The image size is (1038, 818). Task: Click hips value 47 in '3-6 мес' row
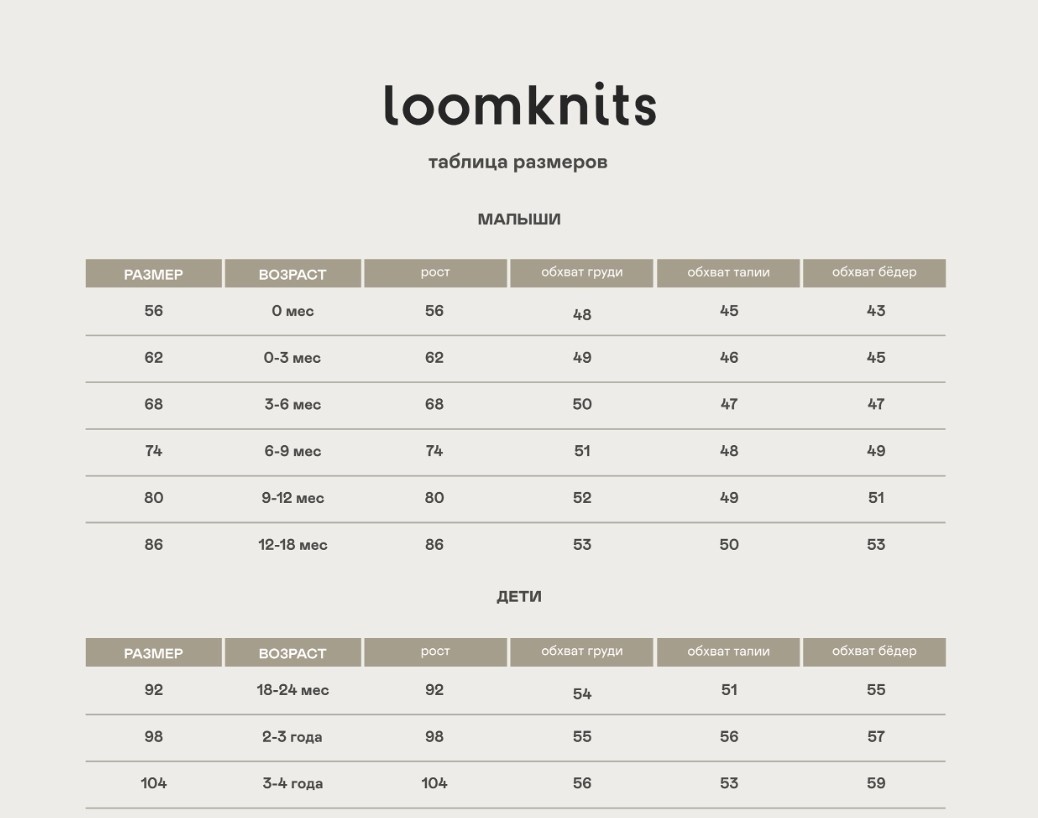[876, 404]
